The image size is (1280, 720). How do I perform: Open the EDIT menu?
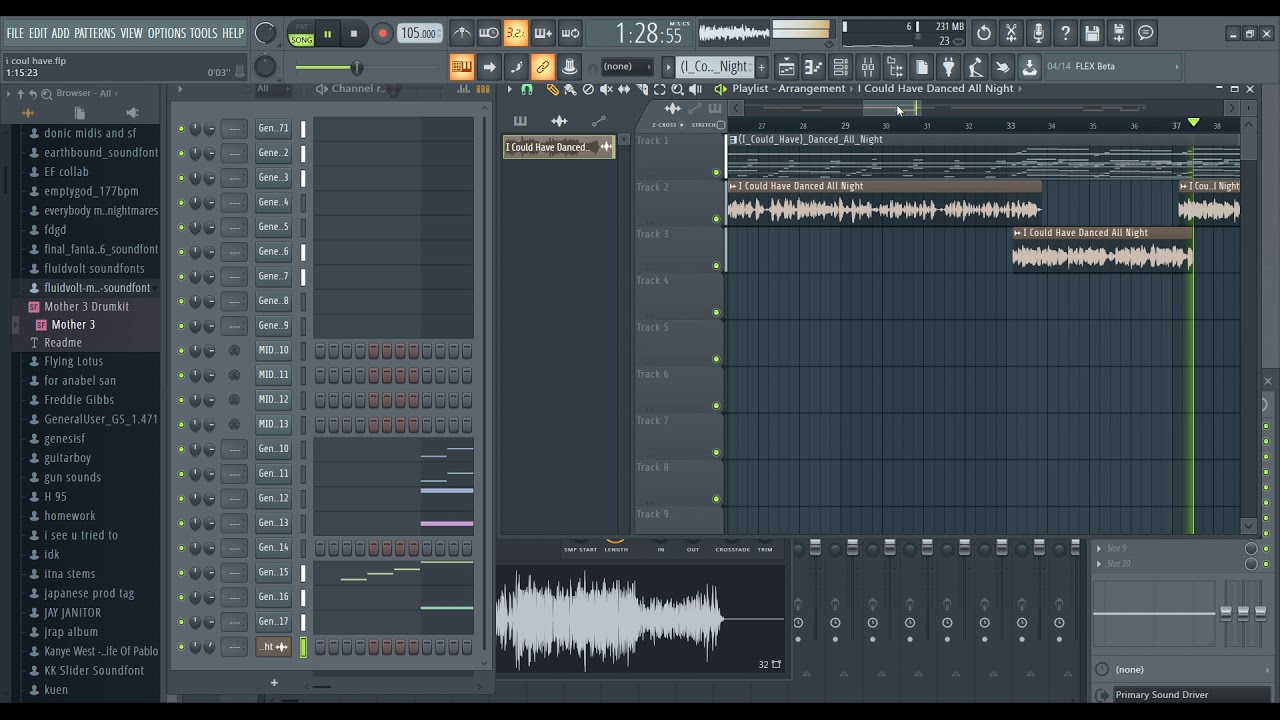tap(38, 33)
